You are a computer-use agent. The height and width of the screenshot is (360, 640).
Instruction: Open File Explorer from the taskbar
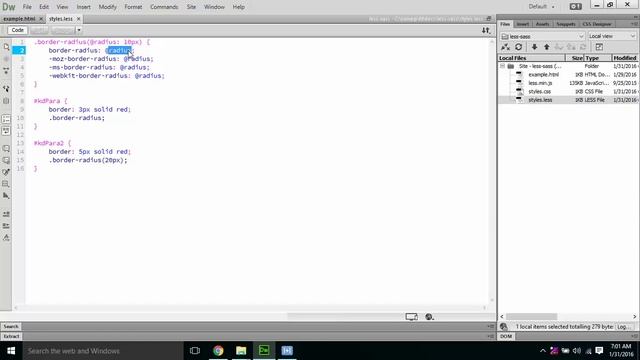click(x=241, y=351)
